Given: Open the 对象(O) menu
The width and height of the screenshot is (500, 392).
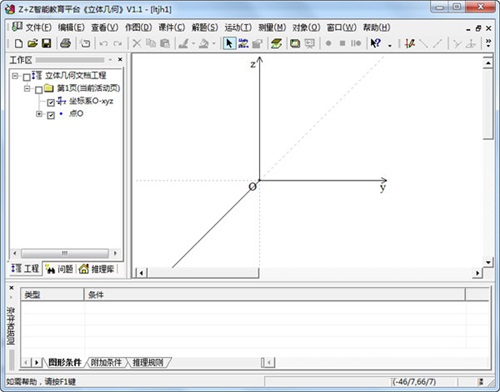Looking at the screenshot, I should pos(306,27).
